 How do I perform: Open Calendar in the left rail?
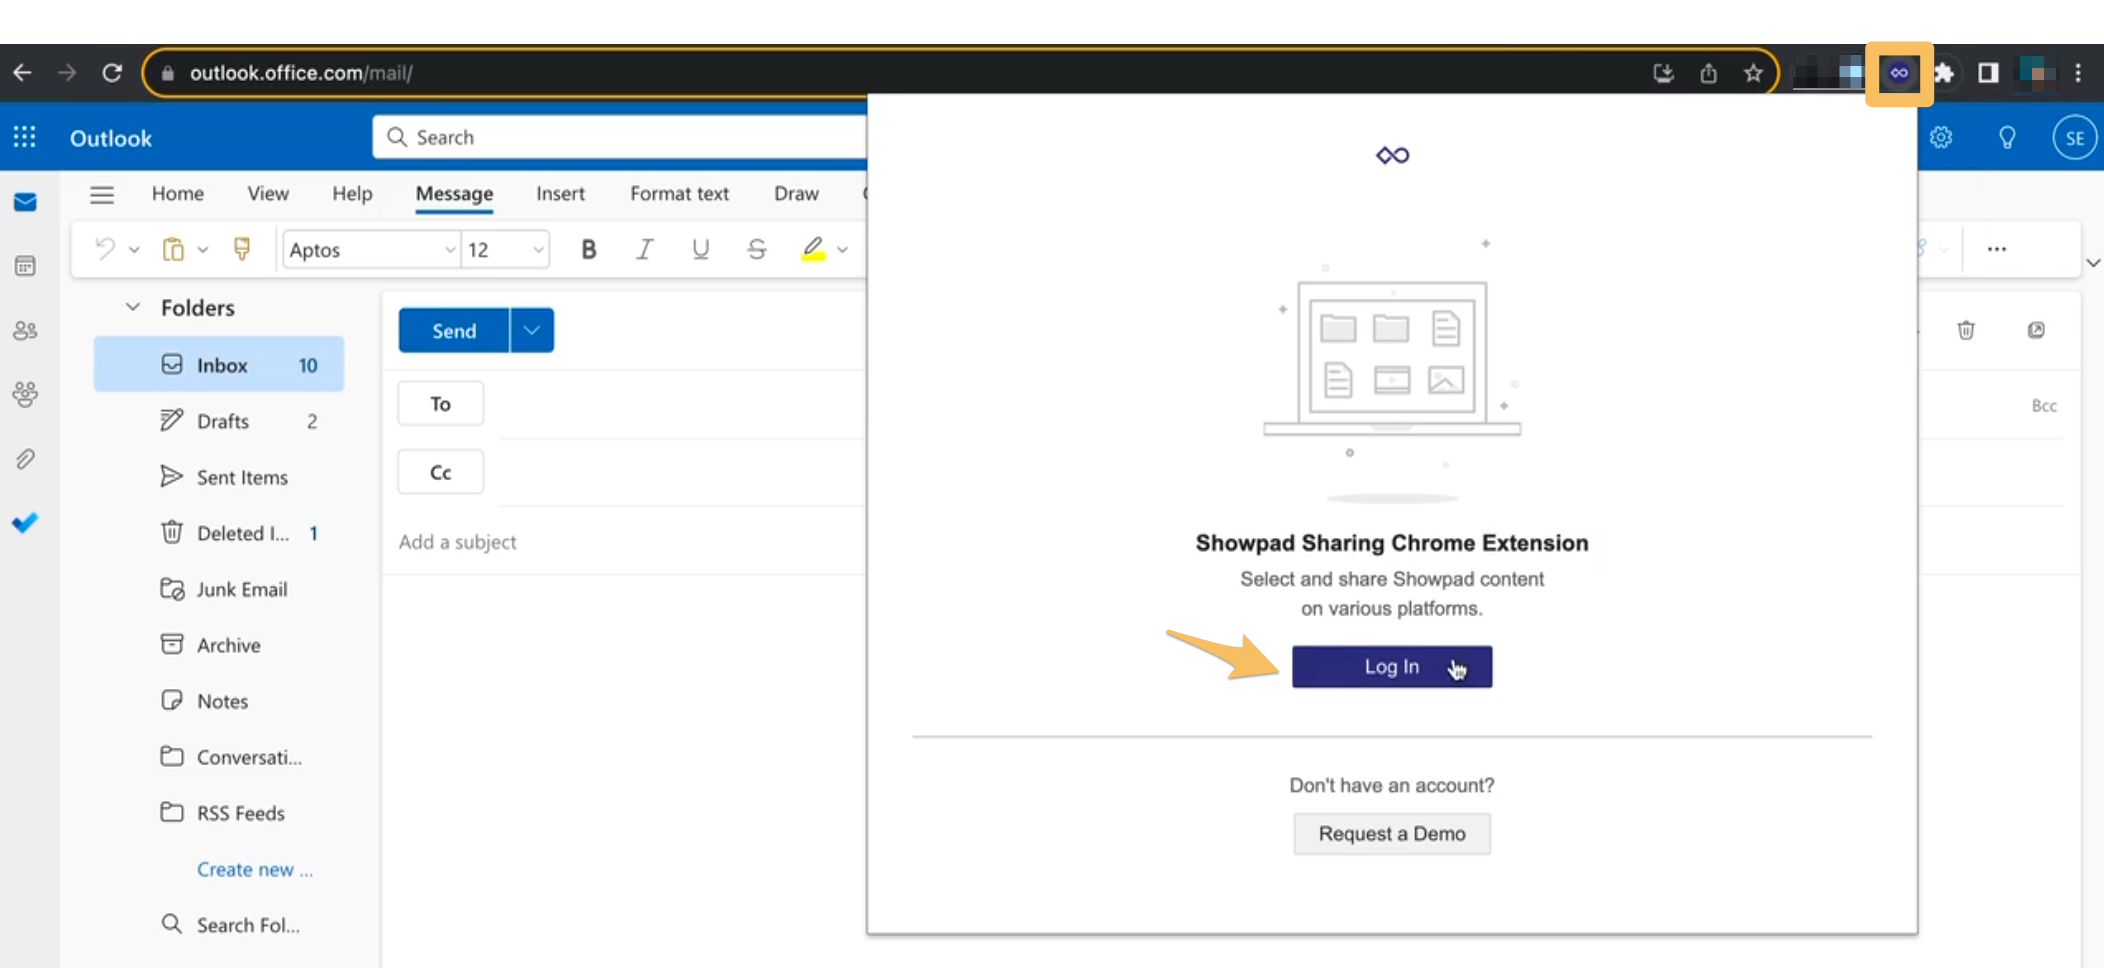(x=25, y=266)
